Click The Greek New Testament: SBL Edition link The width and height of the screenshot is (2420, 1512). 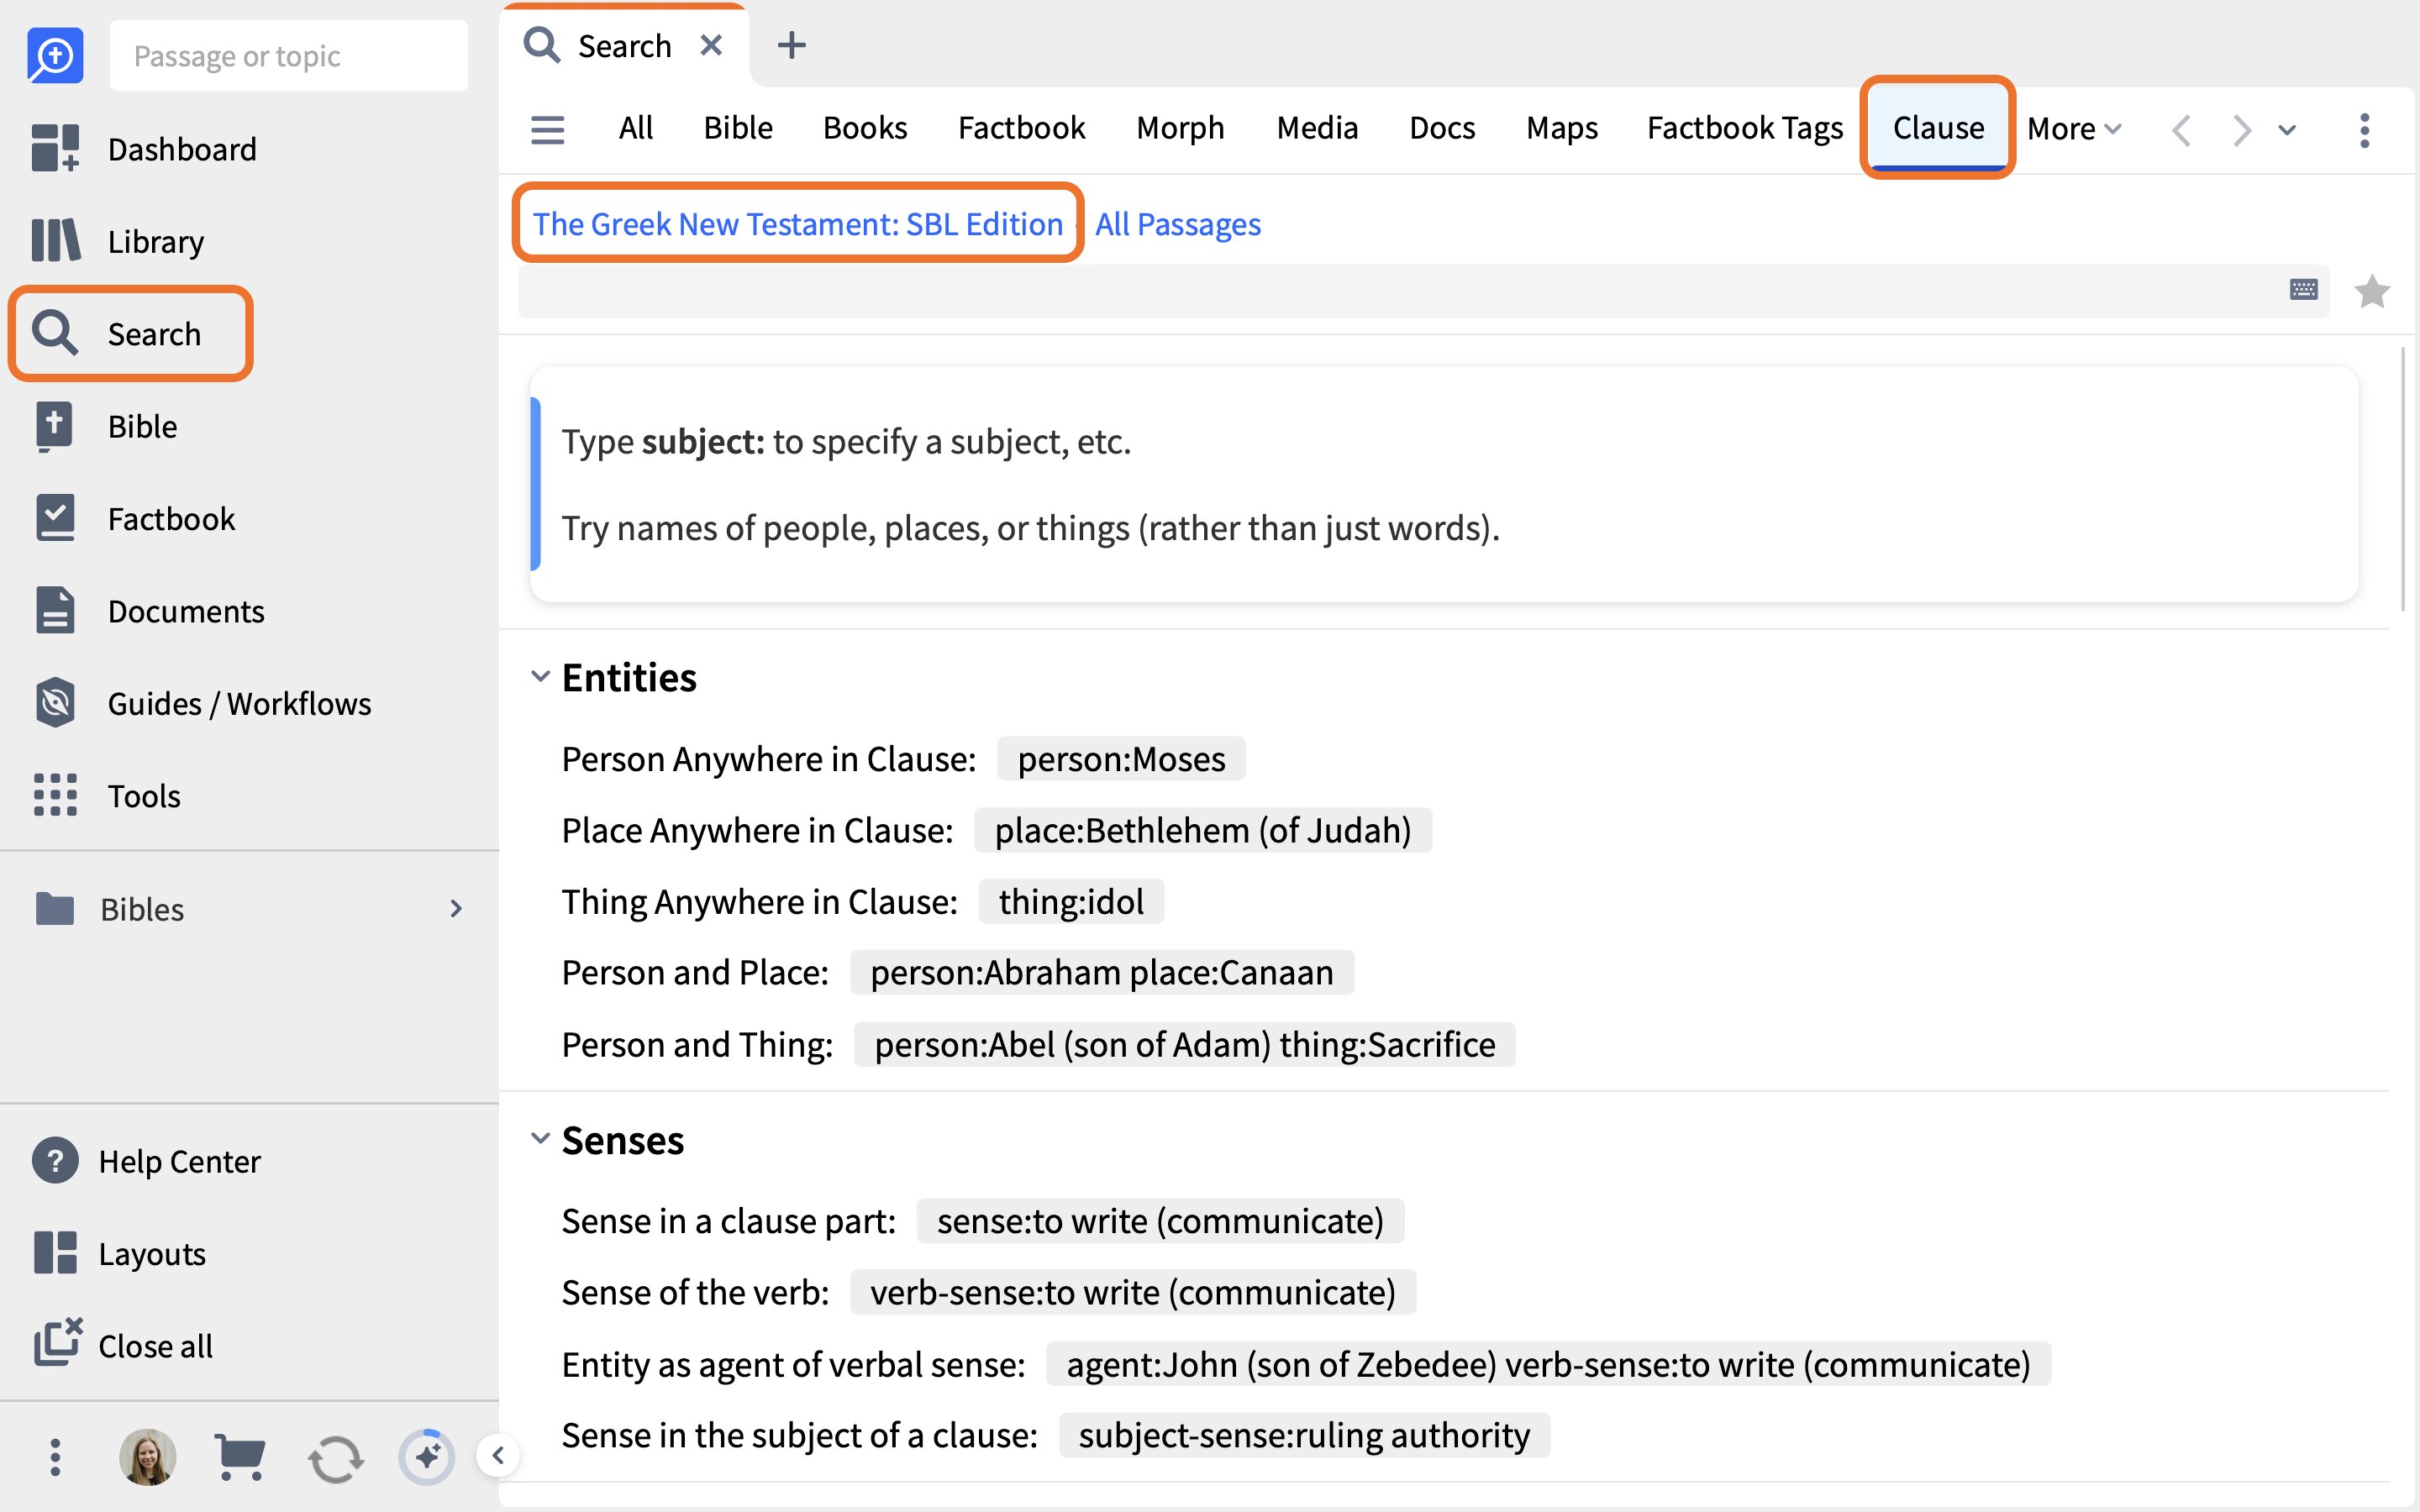coord(797,223)
